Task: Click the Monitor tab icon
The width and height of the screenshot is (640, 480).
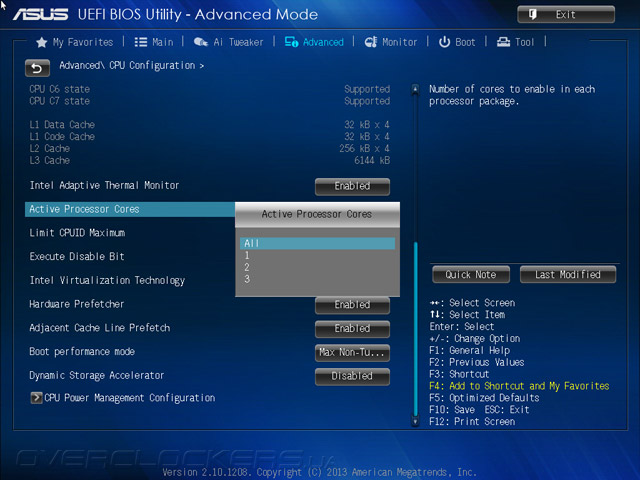Action: [371, 42]
